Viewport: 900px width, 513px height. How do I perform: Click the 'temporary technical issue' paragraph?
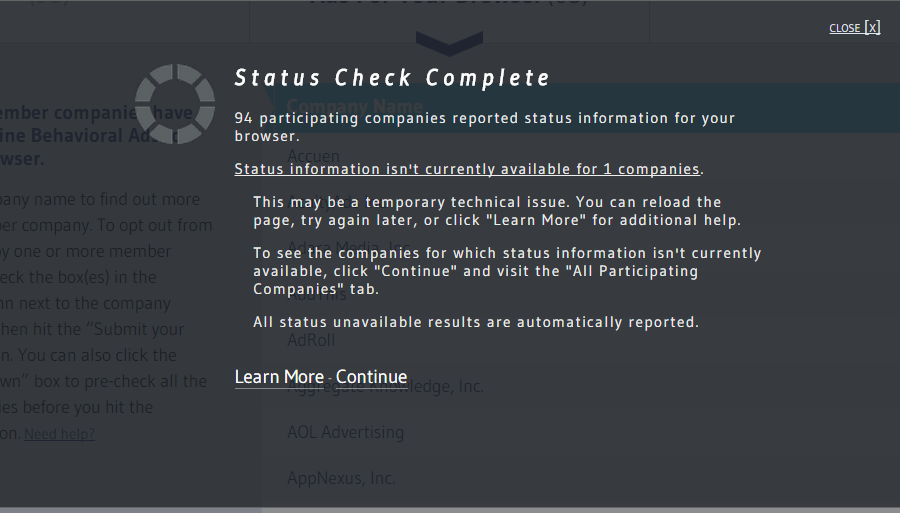coord(497,211)
